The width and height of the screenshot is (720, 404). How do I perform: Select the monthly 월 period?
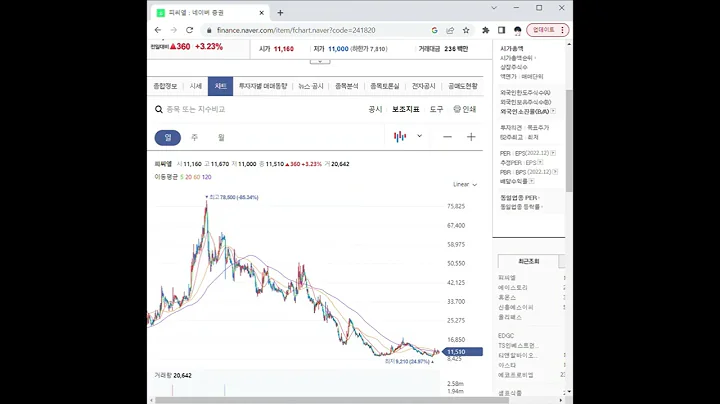pos(221,137)
